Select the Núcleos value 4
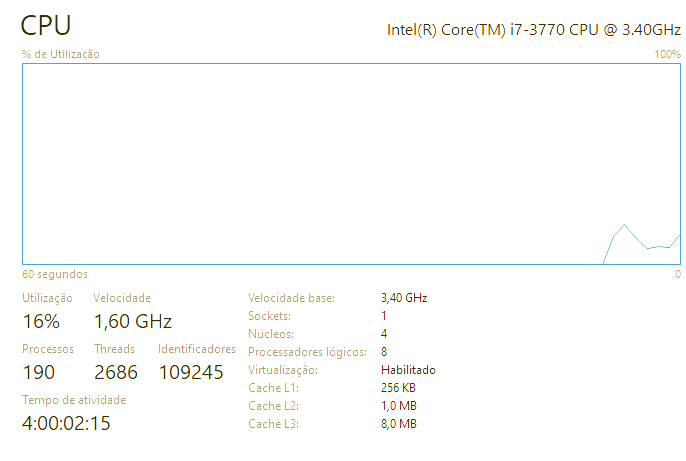Screen dimensions: 686x461 [x=384, y=334]
